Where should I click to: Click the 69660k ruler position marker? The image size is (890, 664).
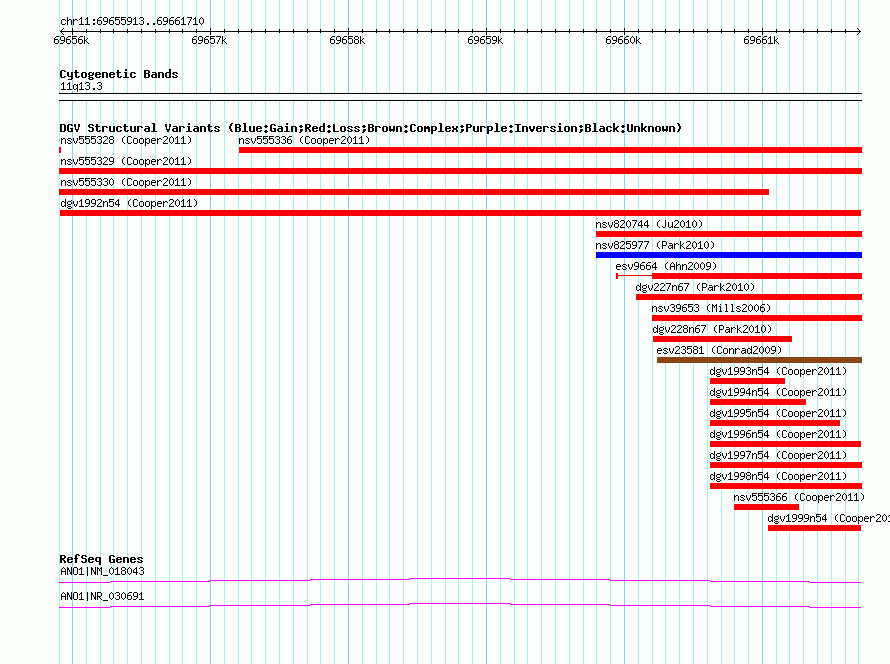click(x=623, y=40)
